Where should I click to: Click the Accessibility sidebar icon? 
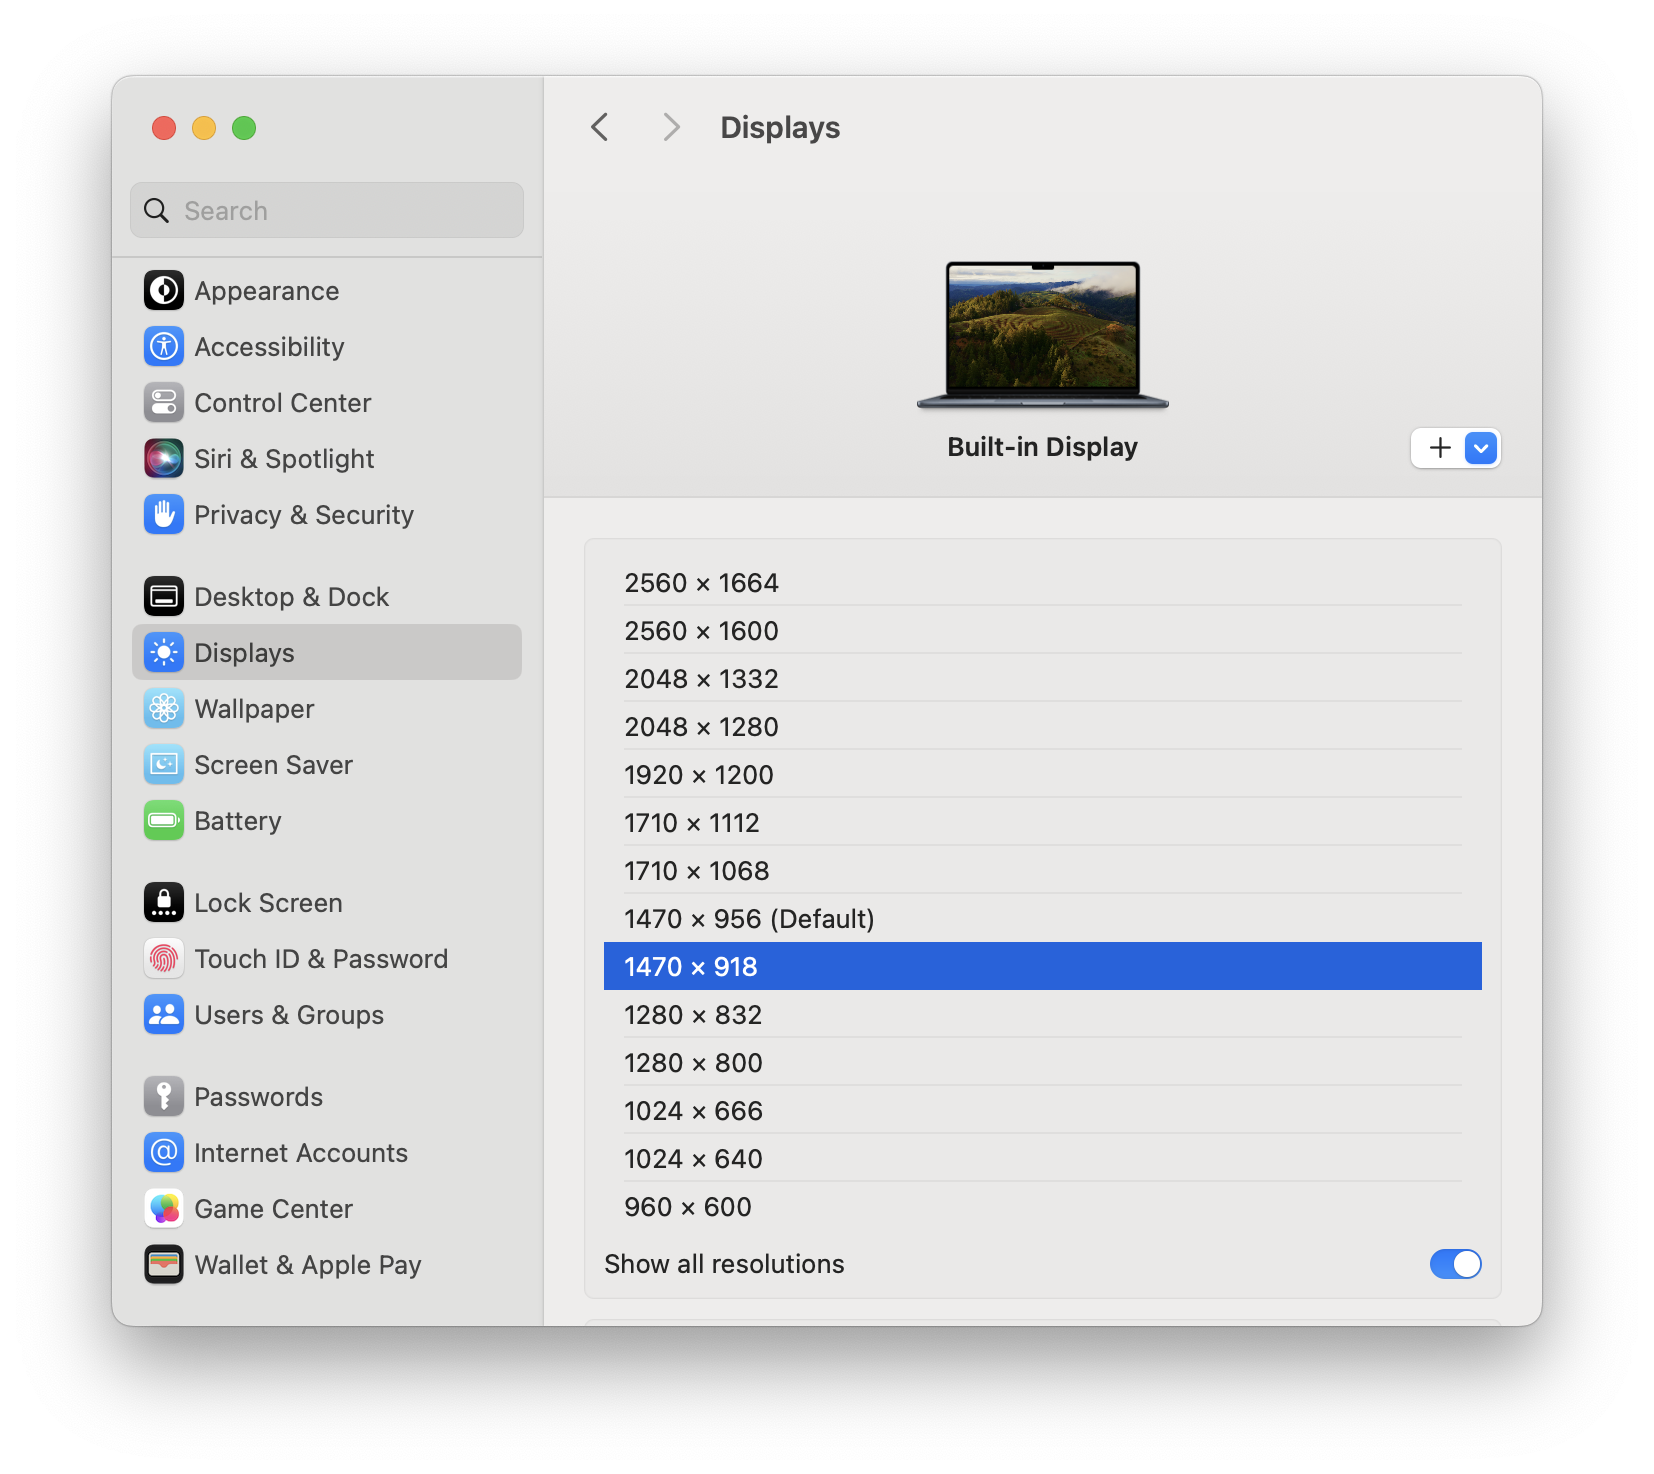(x=164, y=347)
